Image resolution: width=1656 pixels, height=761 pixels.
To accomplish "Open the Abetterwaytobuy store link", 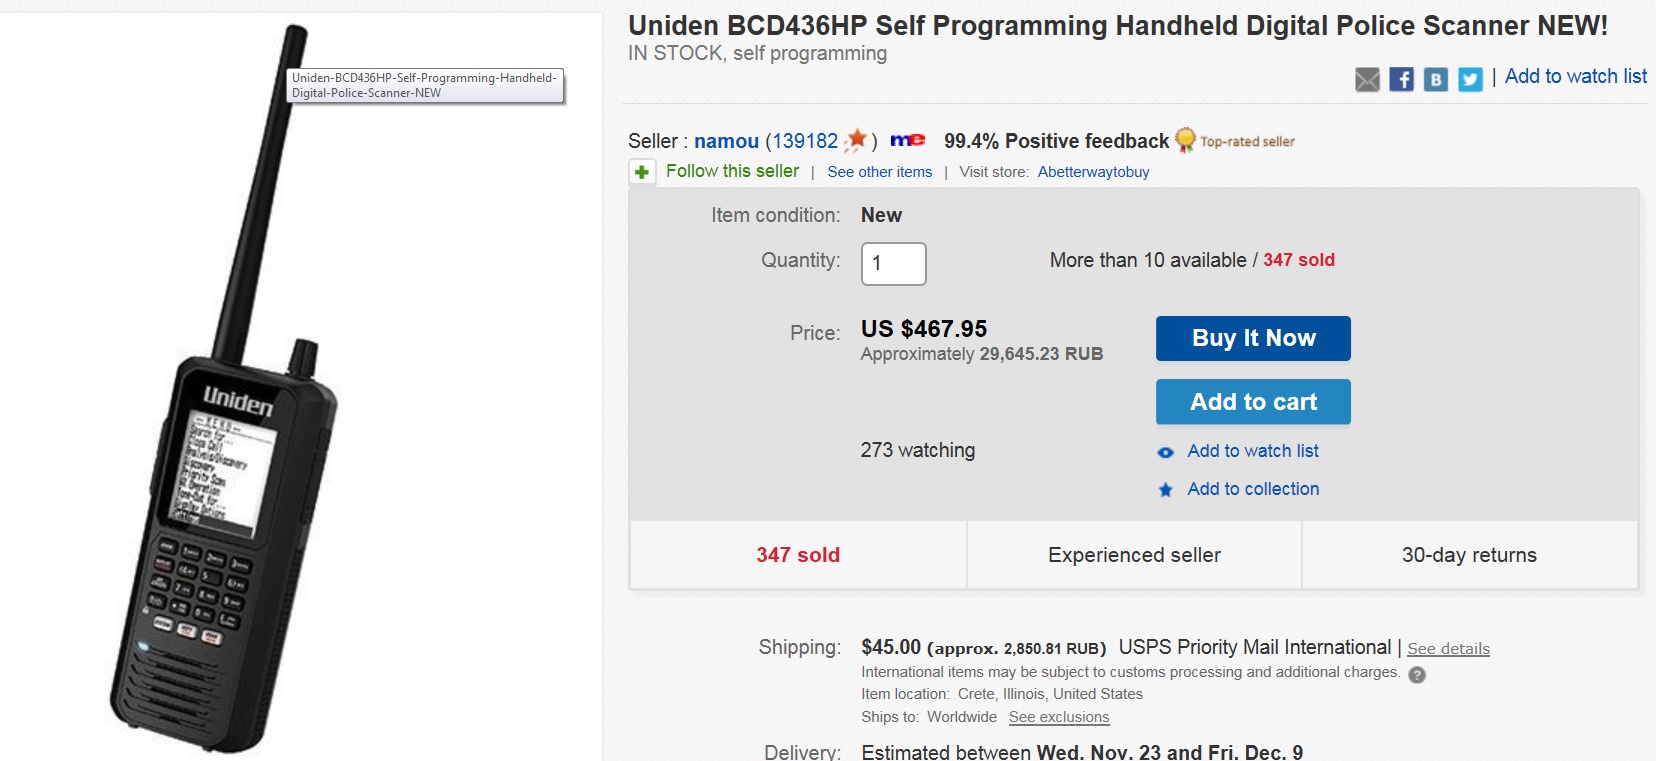I will click(1093, 172).
